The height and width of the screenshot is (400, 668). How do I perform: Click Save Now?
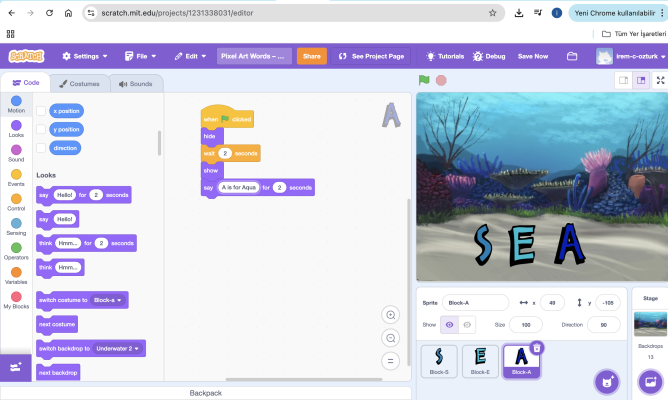coord(533,56)
